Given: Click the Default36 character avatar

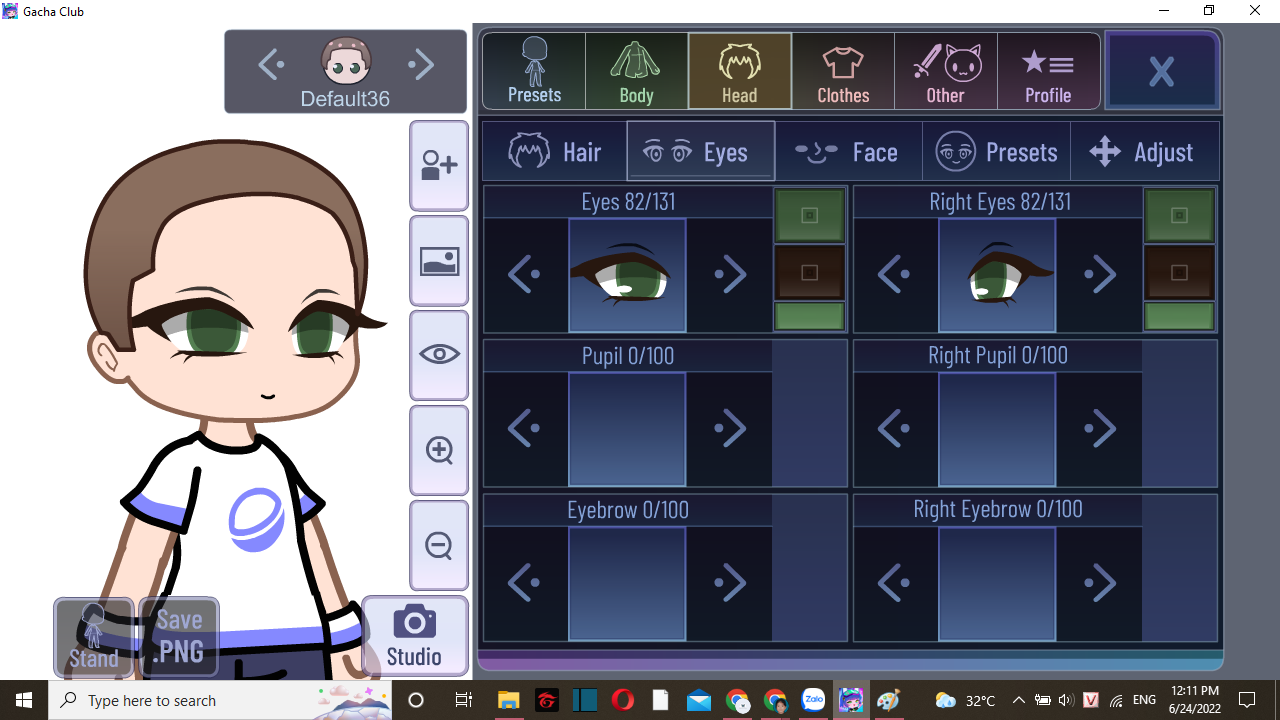Looking at the screenshot, I should 346,62.
